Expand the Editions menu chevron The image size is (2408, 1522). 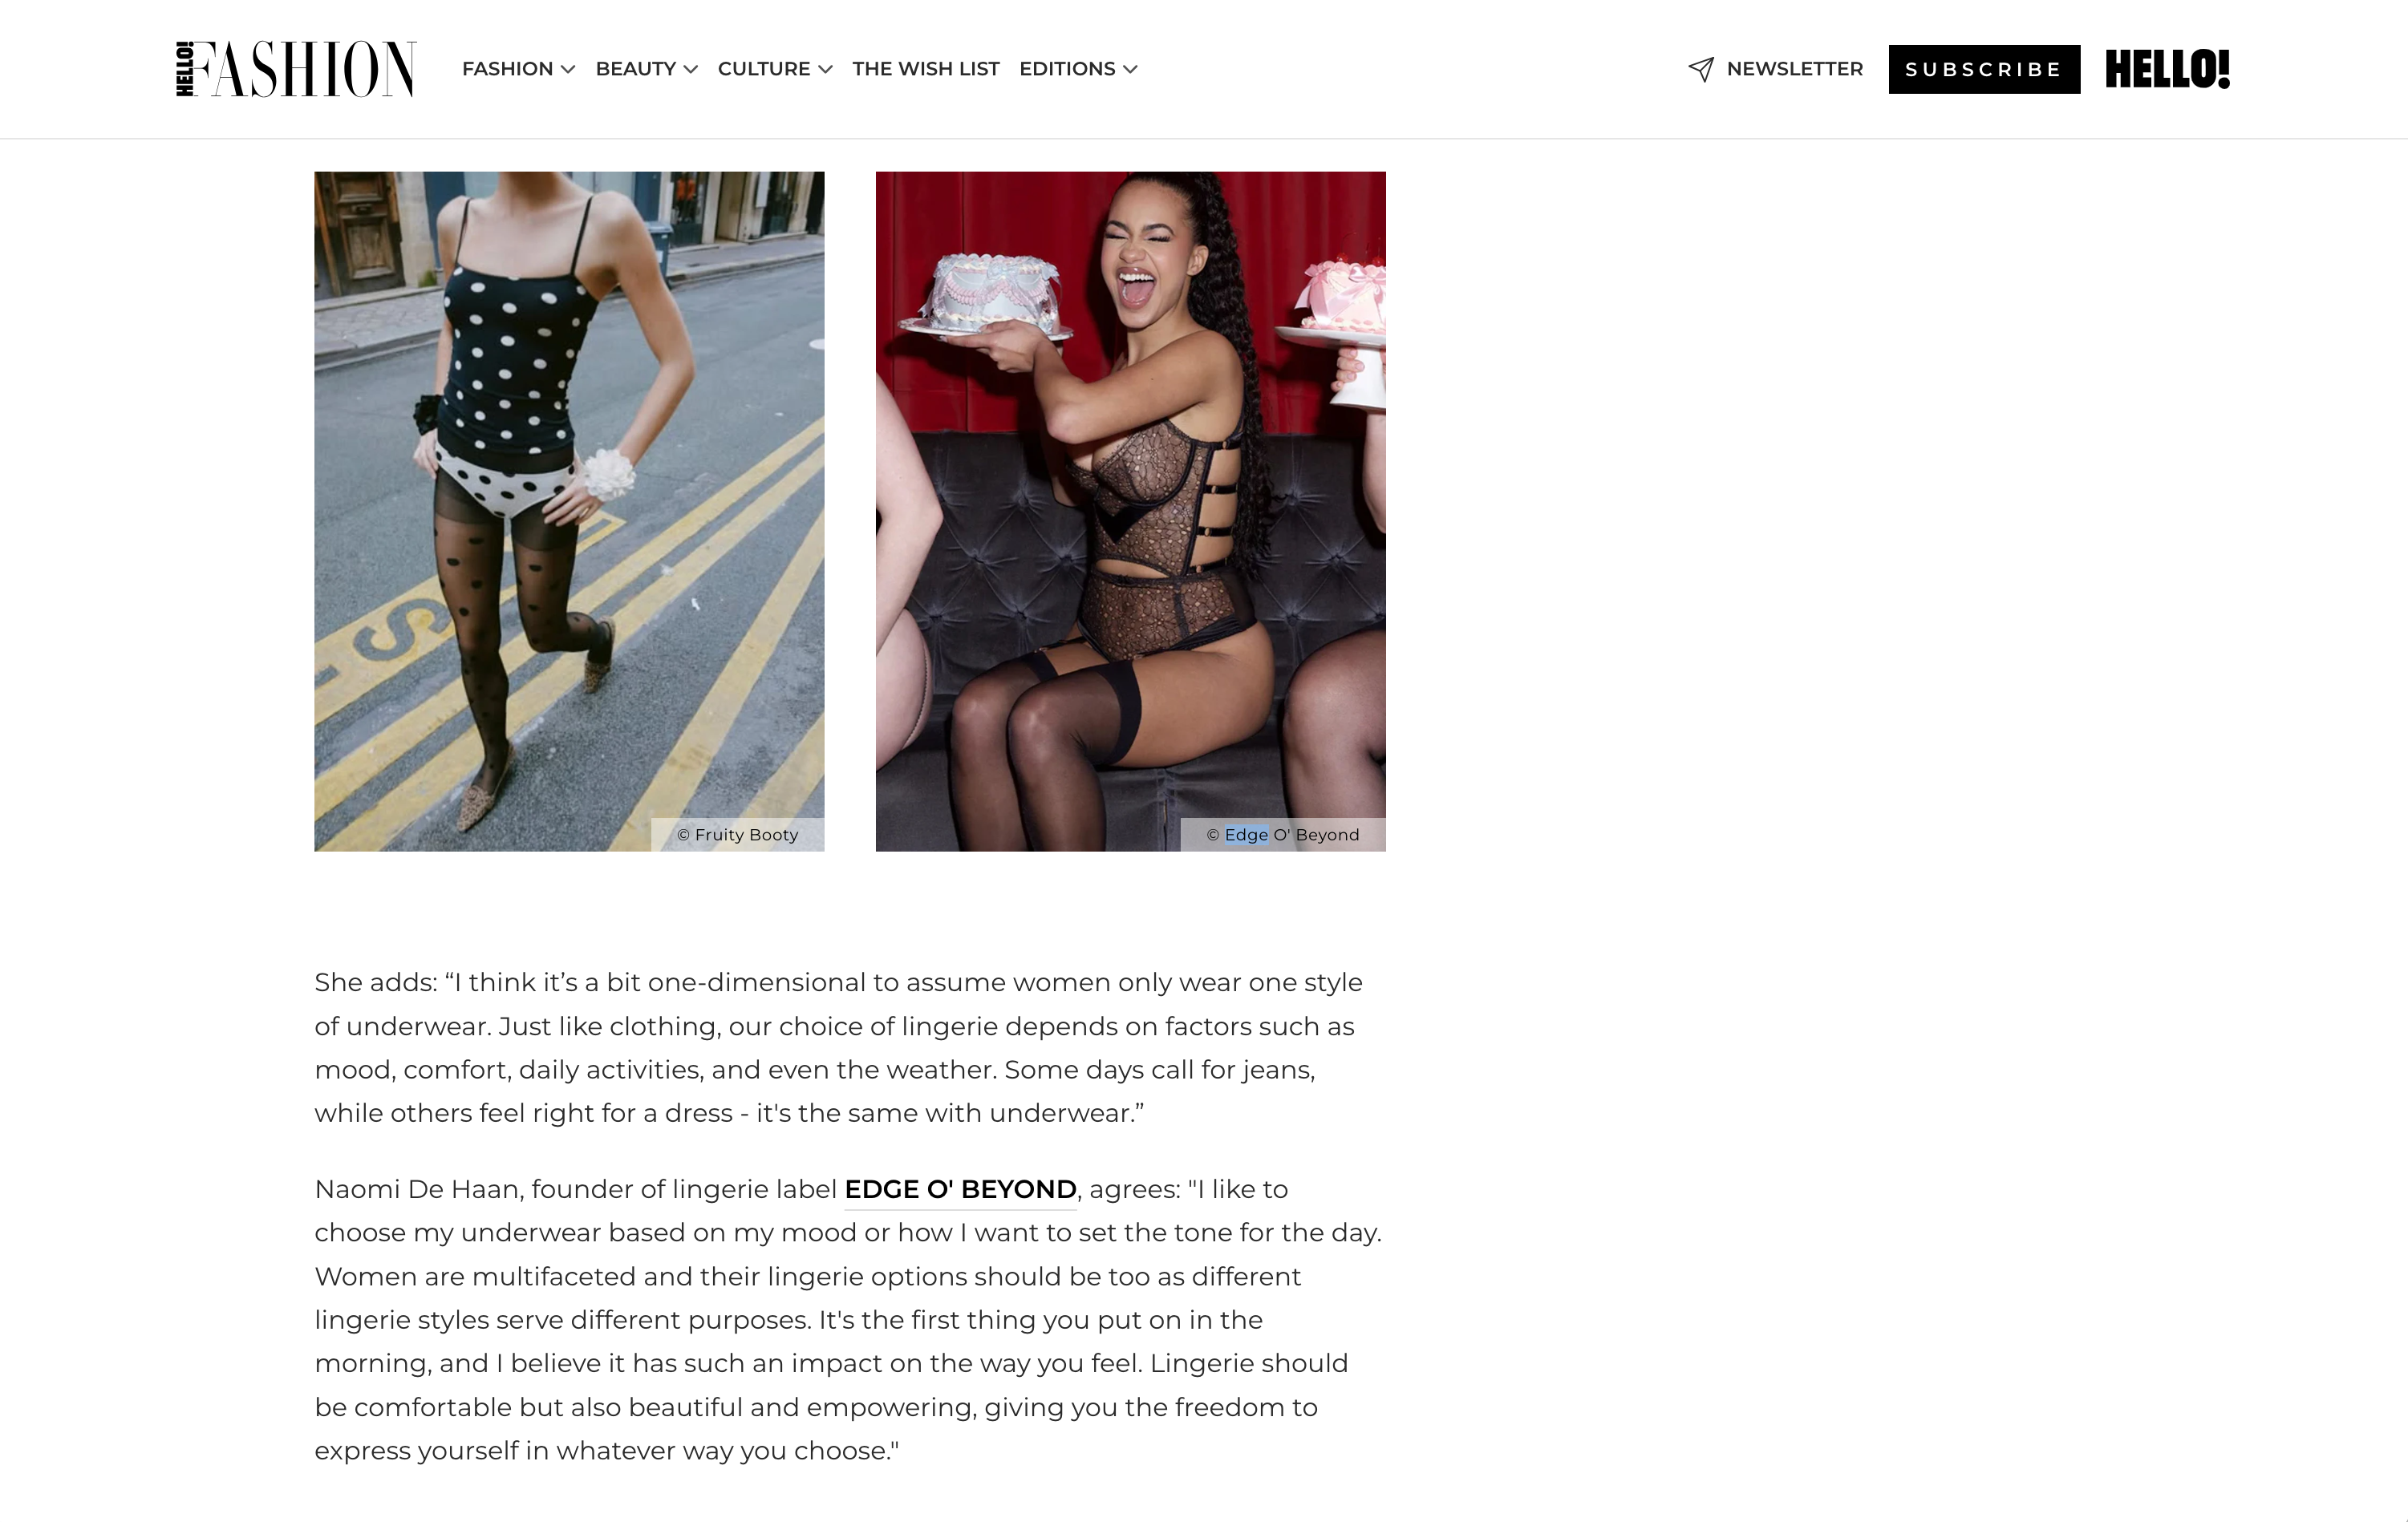pyautogui.click(x=1130, y=69)
